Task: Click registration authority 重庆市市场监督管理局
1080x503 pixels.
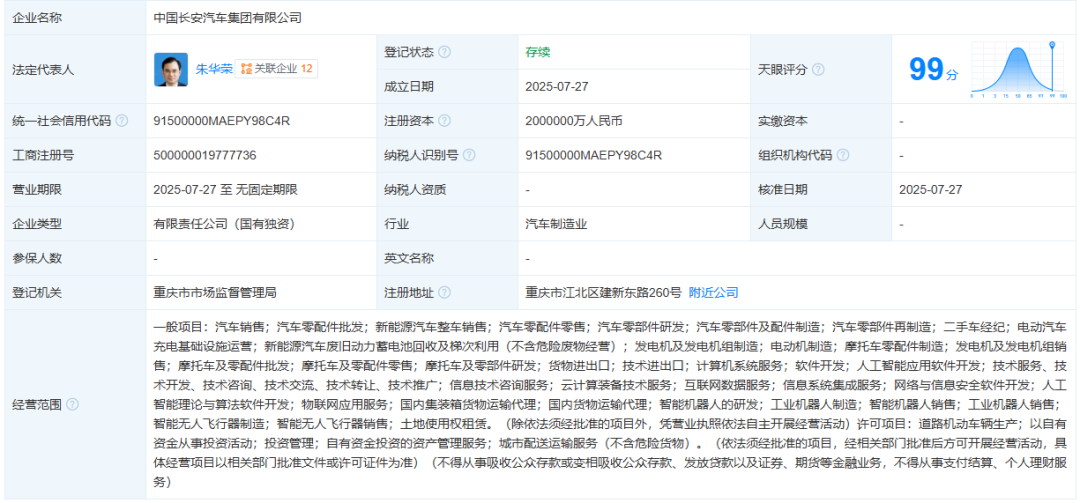Action: click(215, 293)
